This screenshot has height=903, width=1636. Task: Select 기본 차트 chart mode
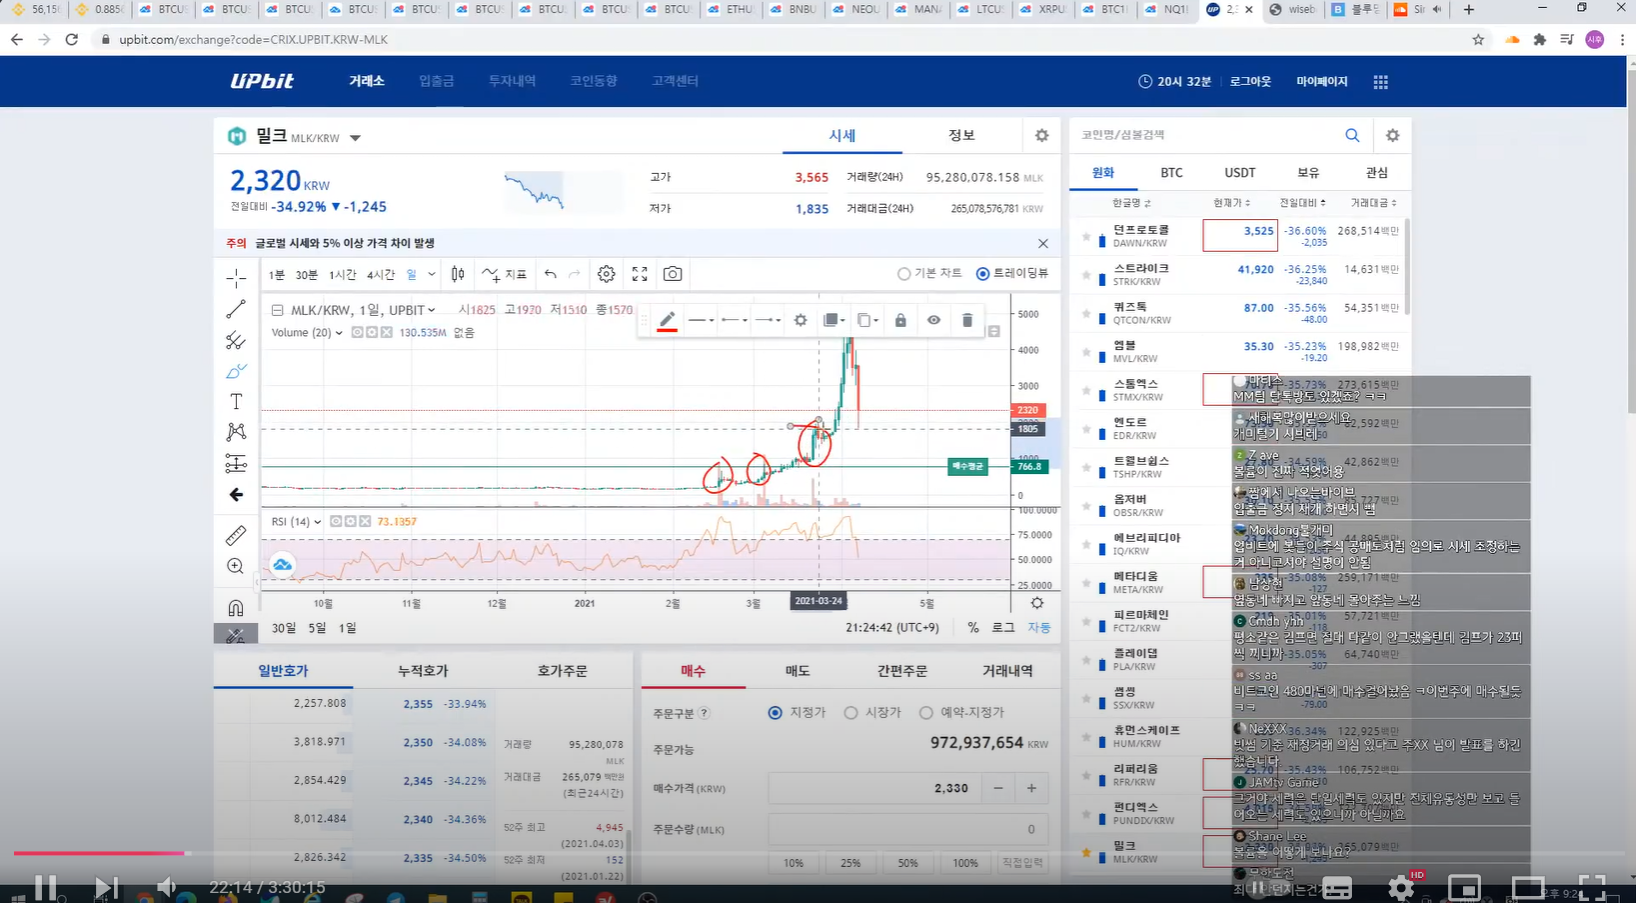point(930,274)
